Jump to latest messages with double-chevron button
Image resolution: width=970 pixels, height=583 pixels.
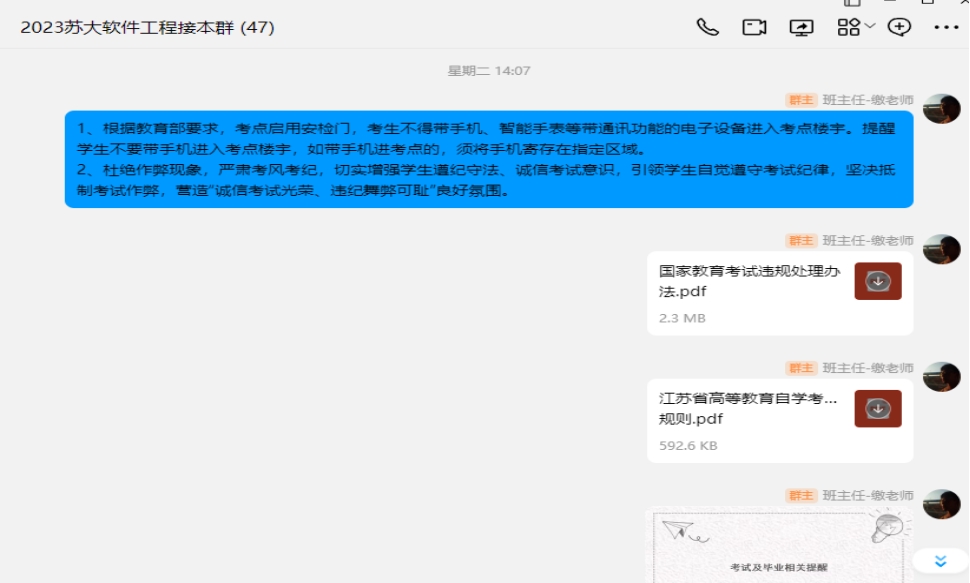(x=939, y=561)
